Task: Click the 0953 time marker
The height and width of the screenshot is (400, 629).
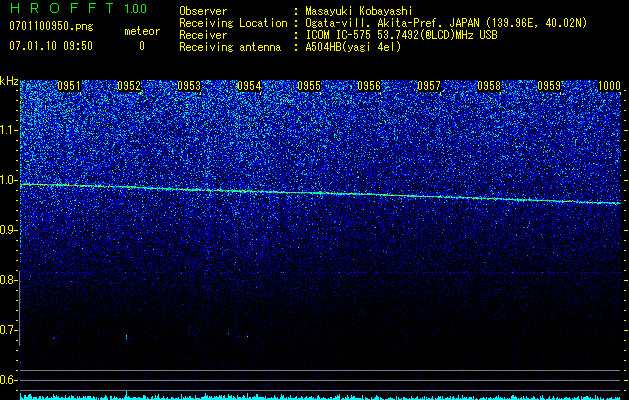Action: (189, 86)
